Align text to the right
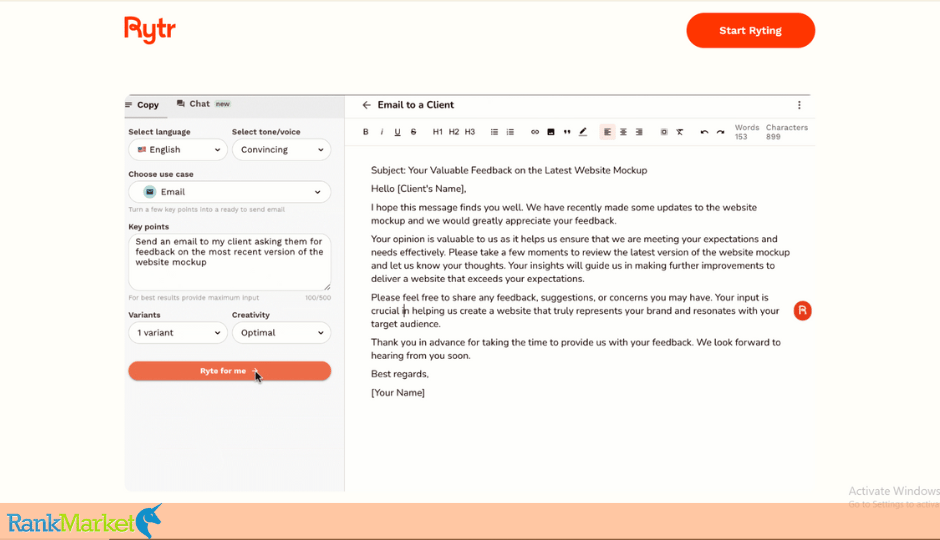 pyautogui.click(x=639, y=132)
